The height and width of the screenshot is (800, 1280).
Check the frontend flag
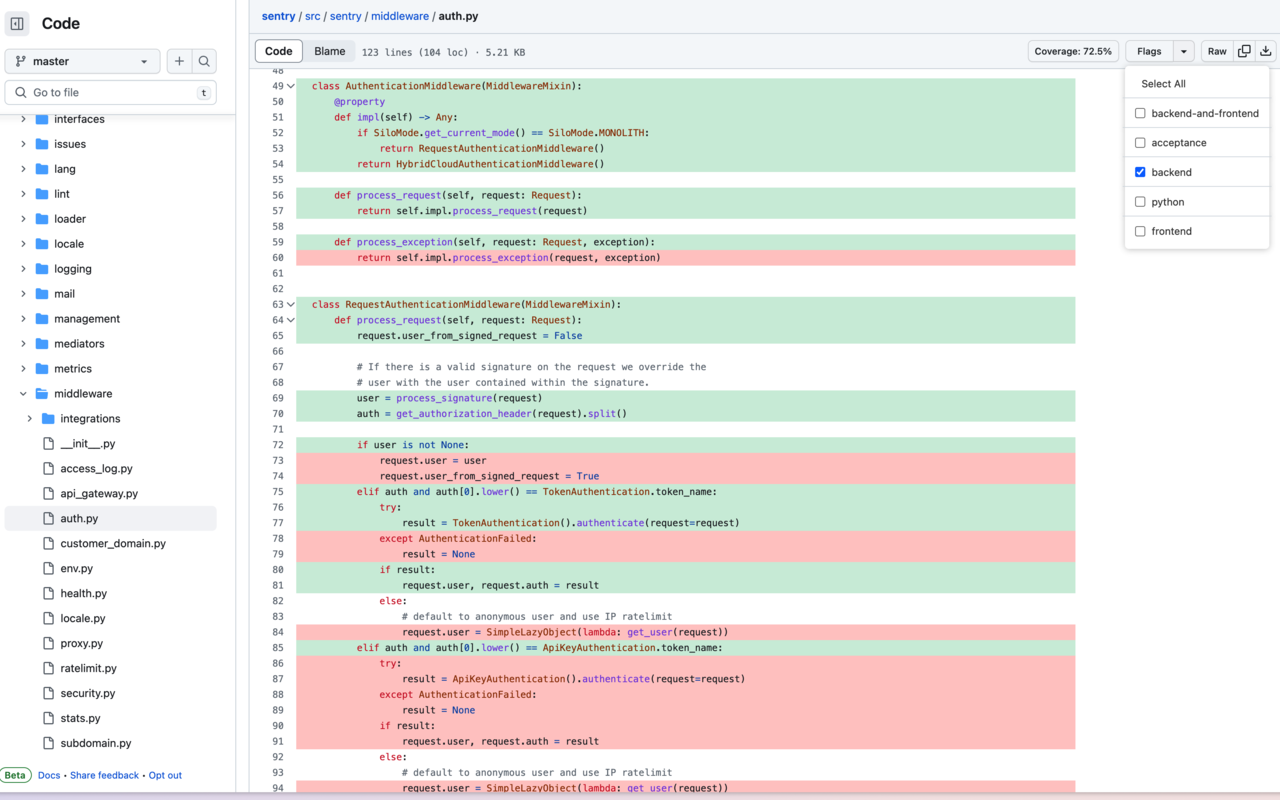[1139, 231]
